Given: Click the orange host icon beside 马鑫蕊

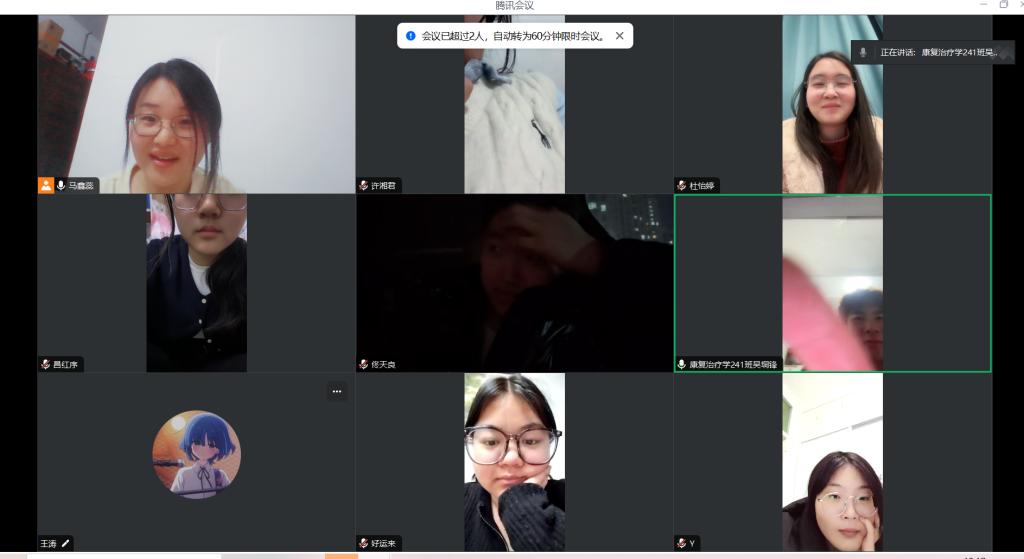Looking at the screenshot, I should tap(46, 185).
